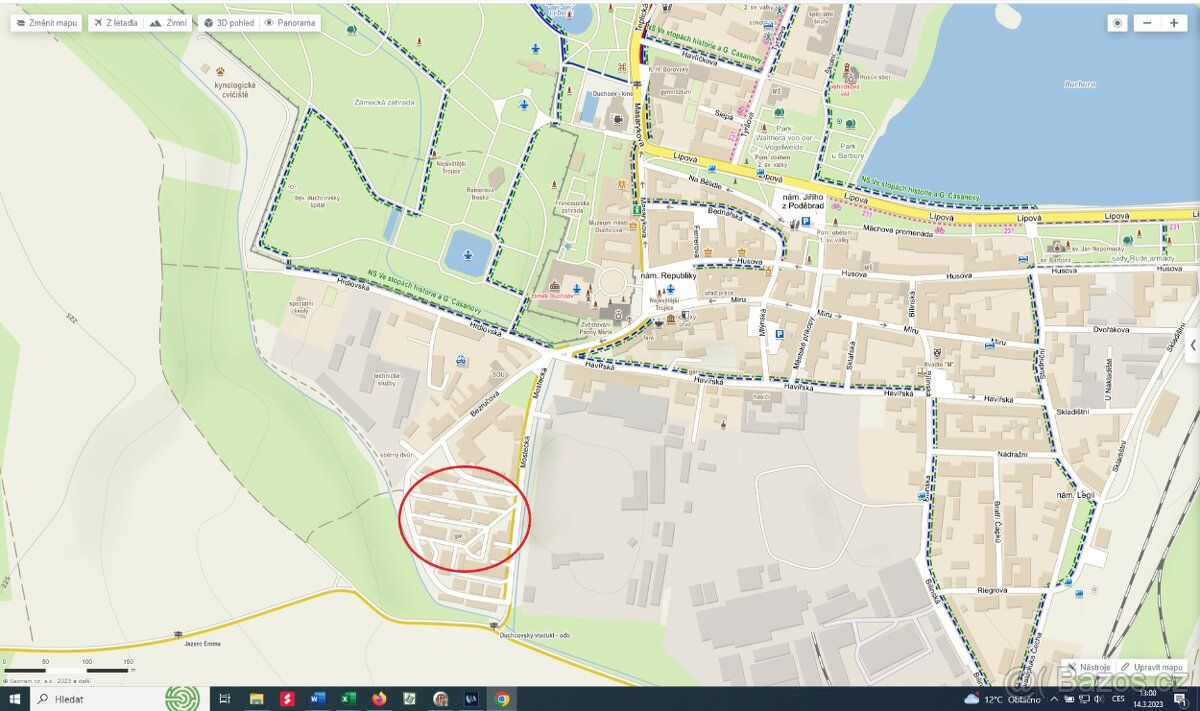Enable the 3D pohled view
The height and width of the screenshot is (711, 1200).
coord(228,22)
